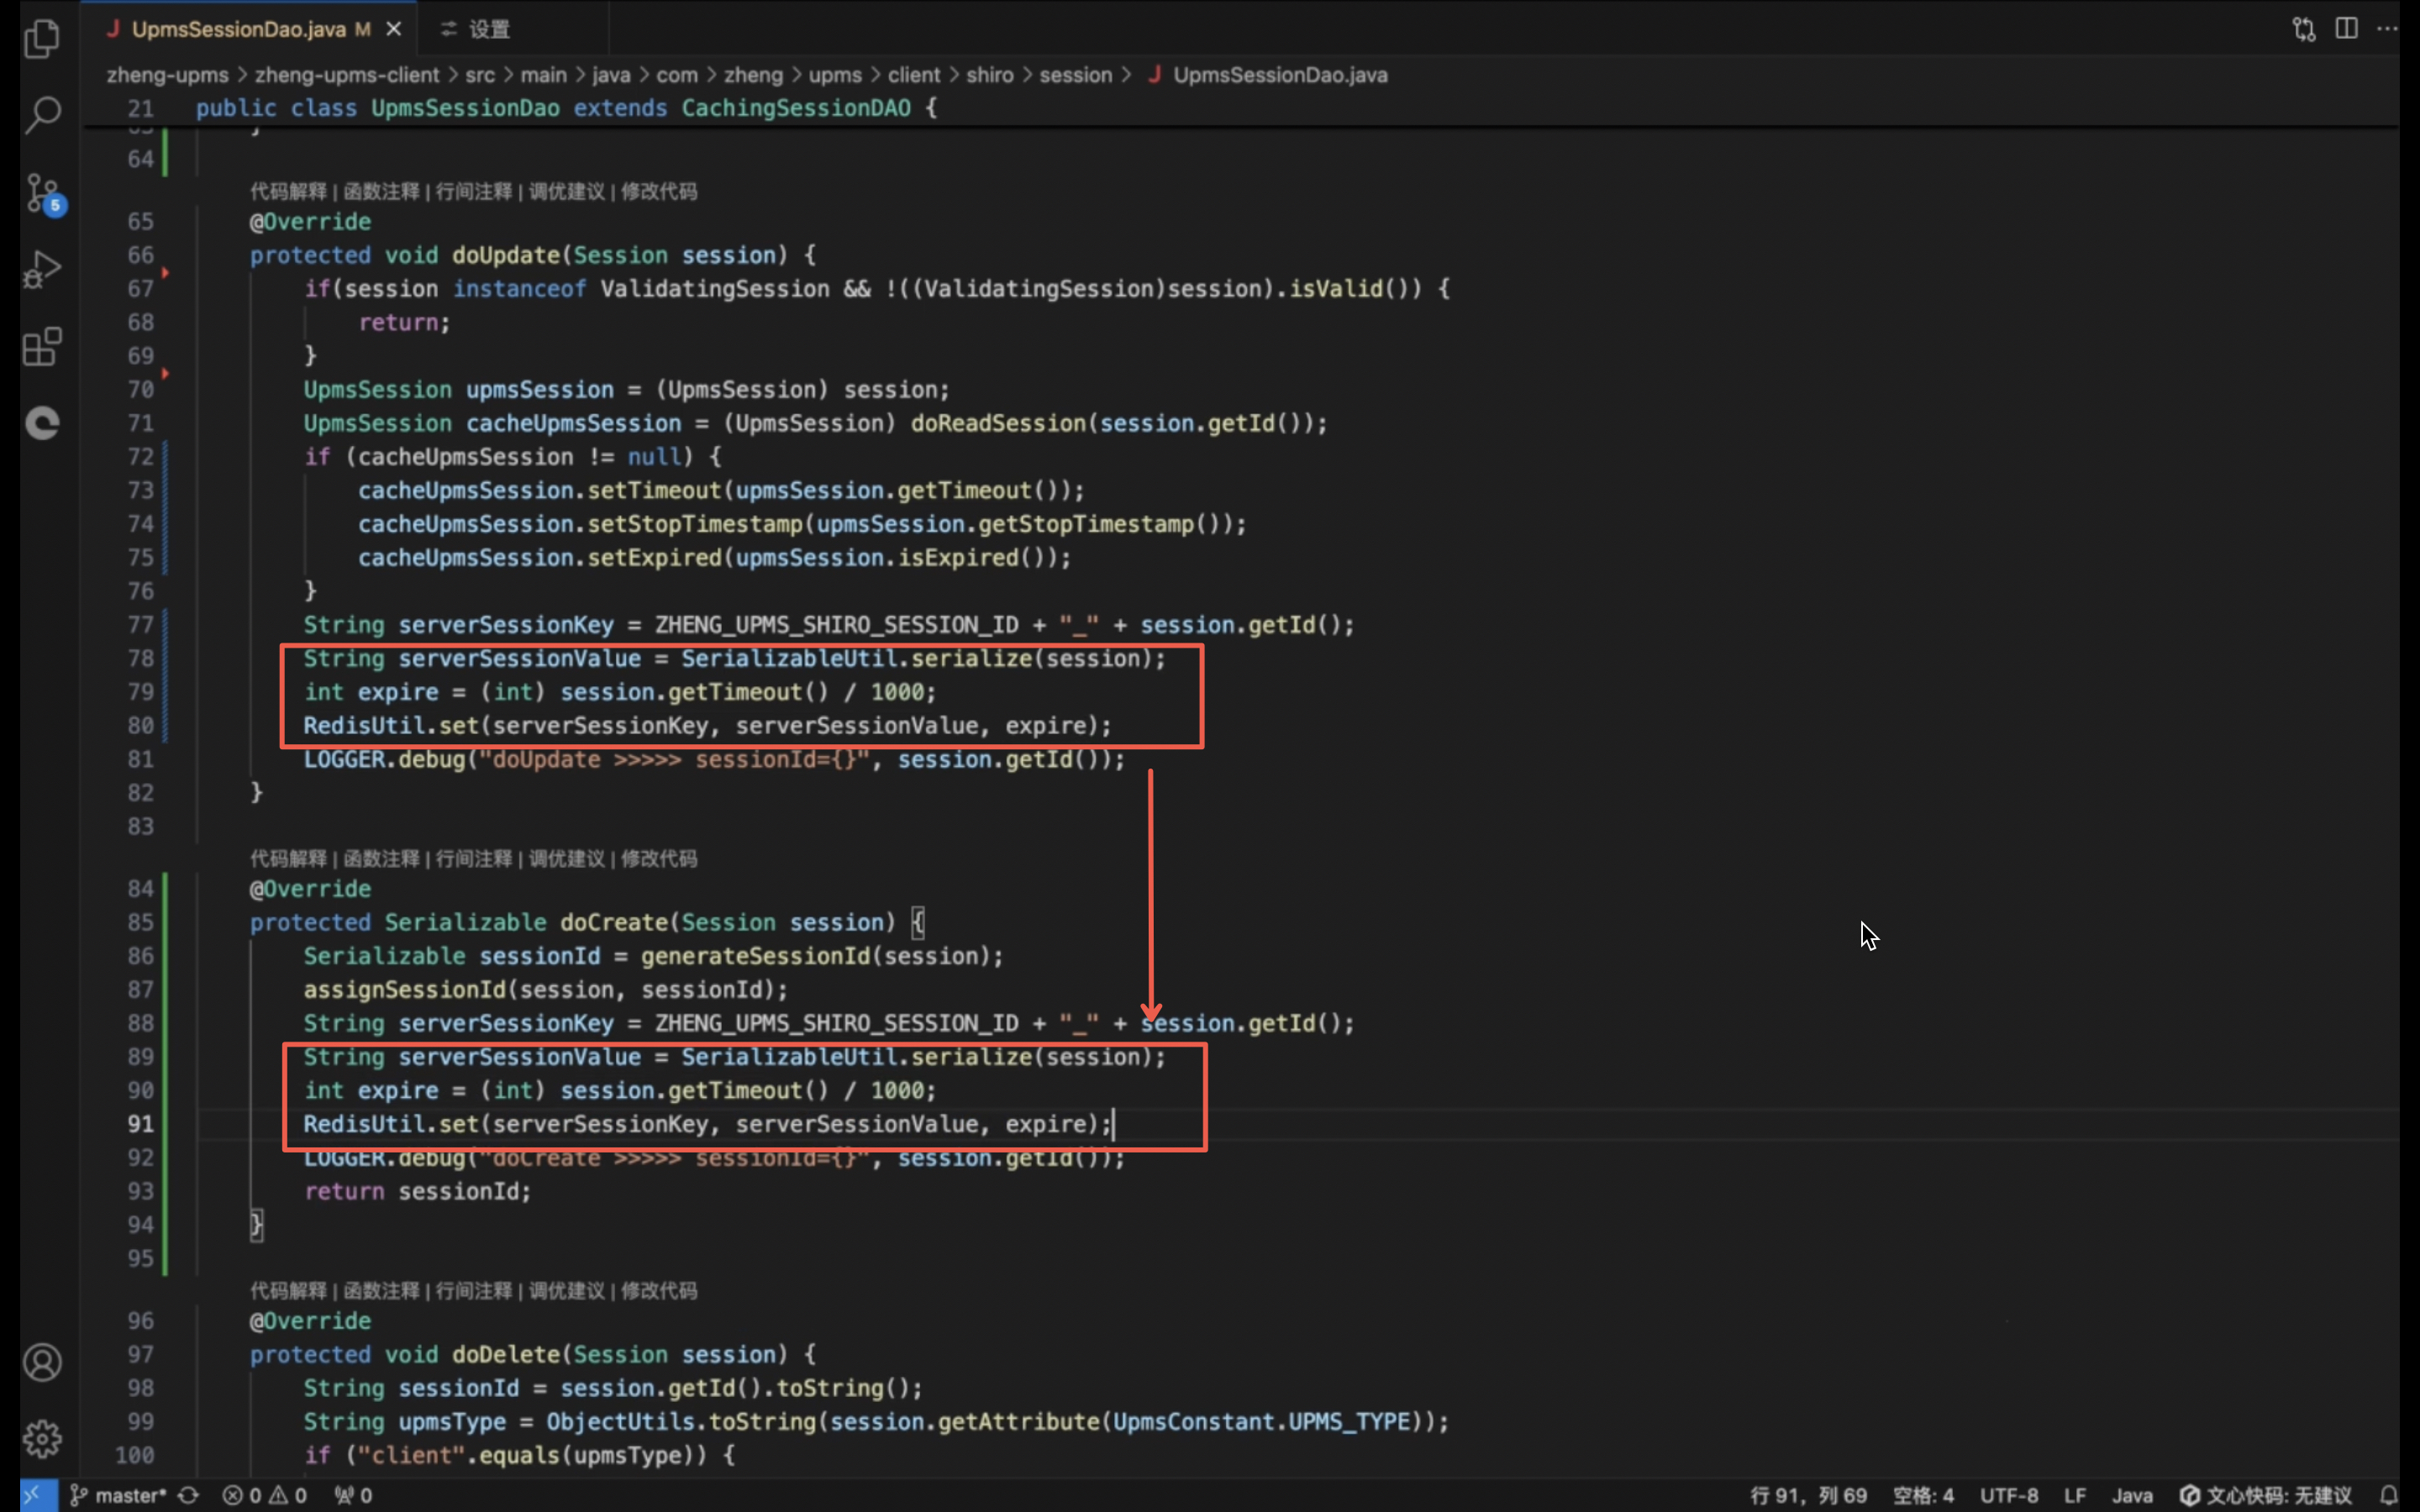
Task: Click UpmsSessionDao.java breadcrumb file item
Action: 1267,75
